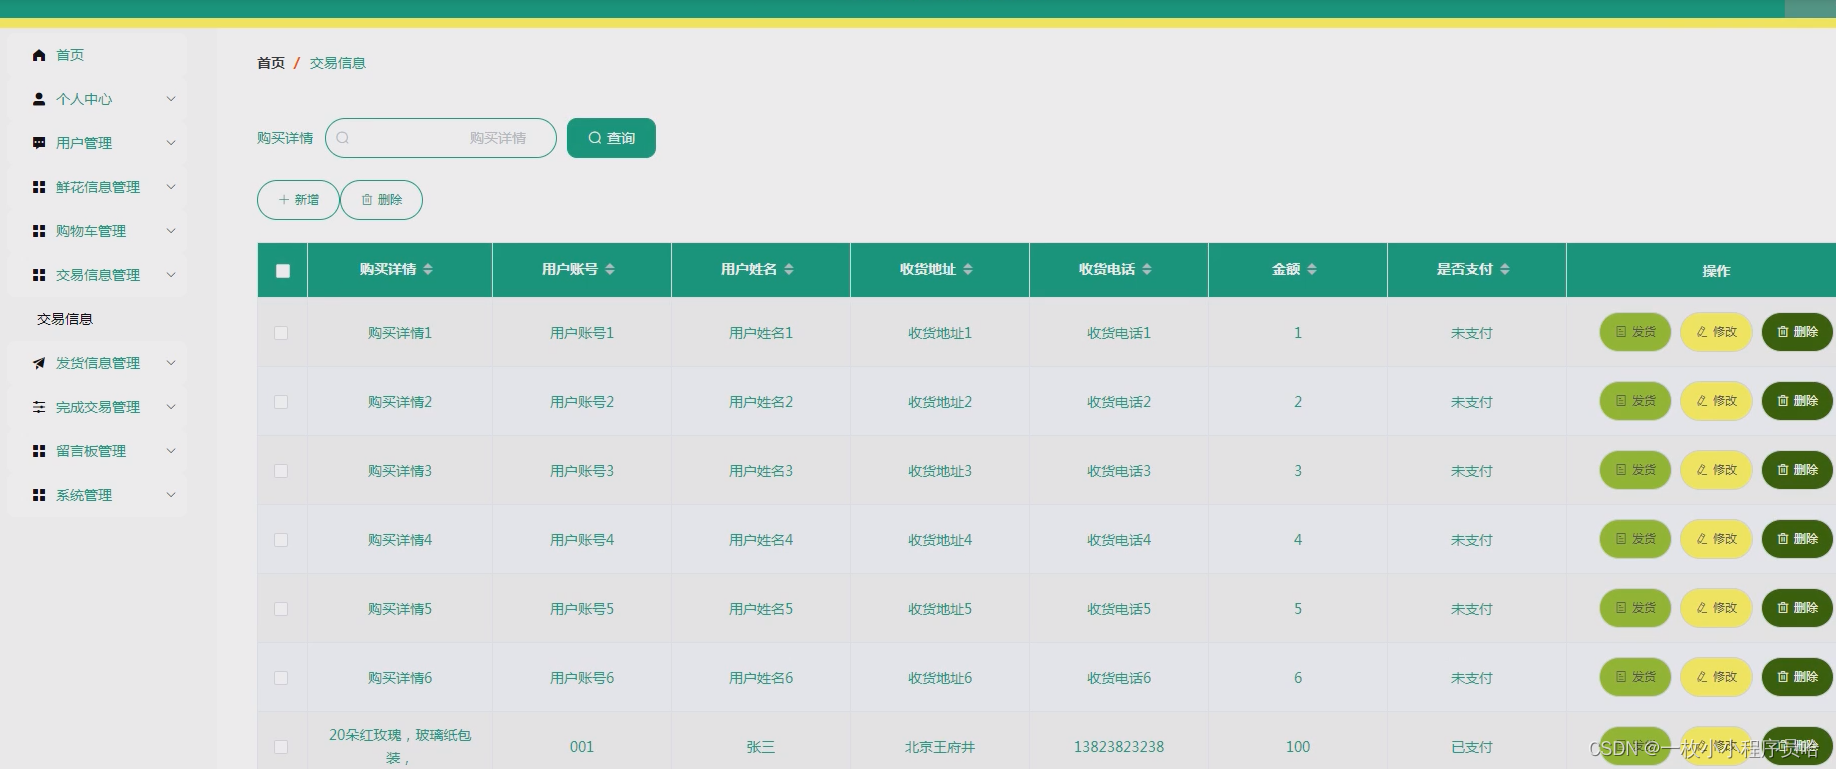The width and height of the screenshot is (1836, 769).
Task: Click 交易信息 in the breadcrumb
Action: [x=338, y=63]
